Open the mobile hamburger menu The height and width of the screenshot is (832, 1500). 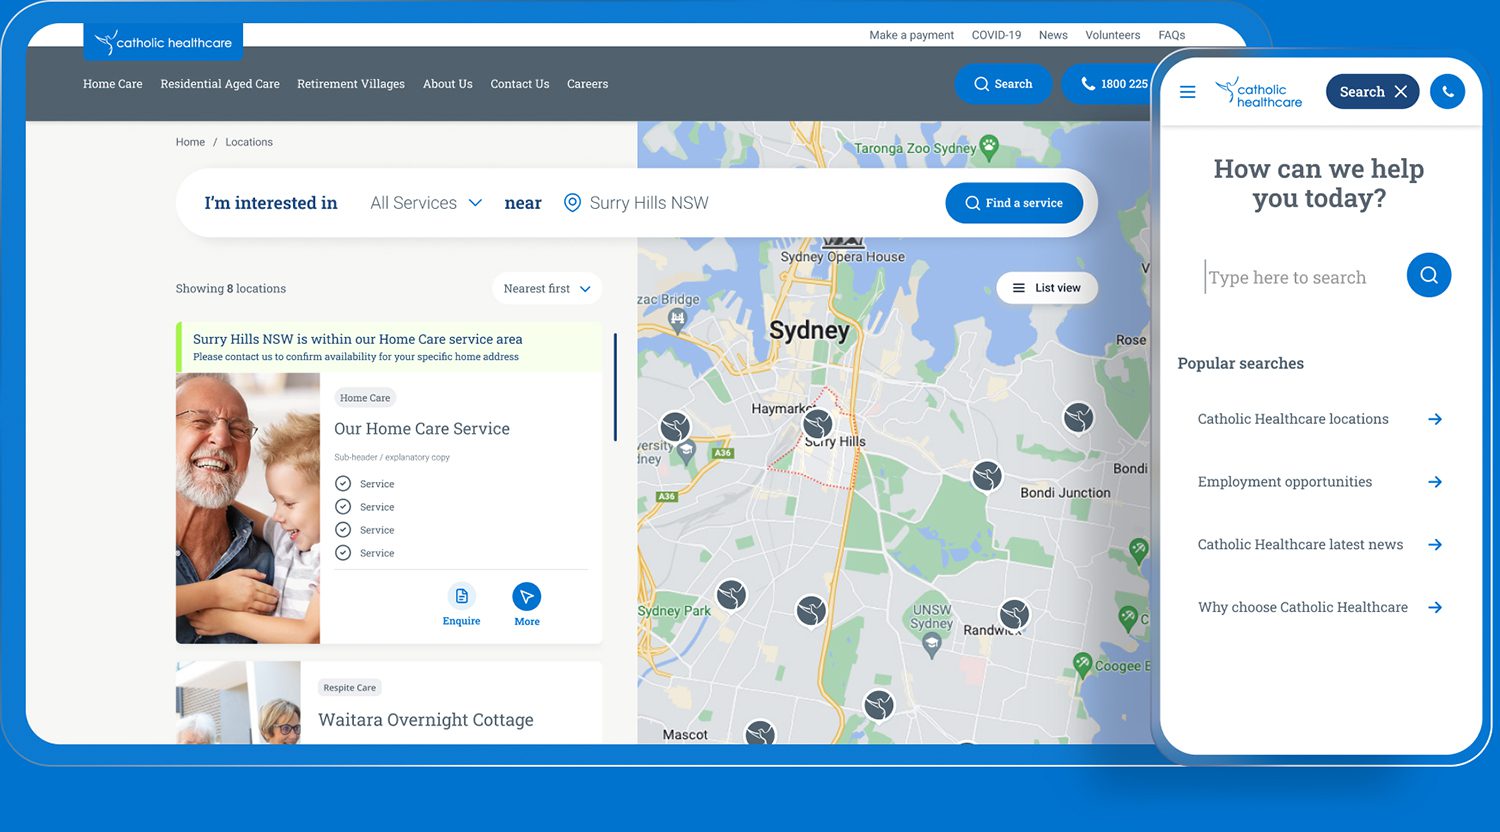pyautogui.click(x=1187, y=92)
